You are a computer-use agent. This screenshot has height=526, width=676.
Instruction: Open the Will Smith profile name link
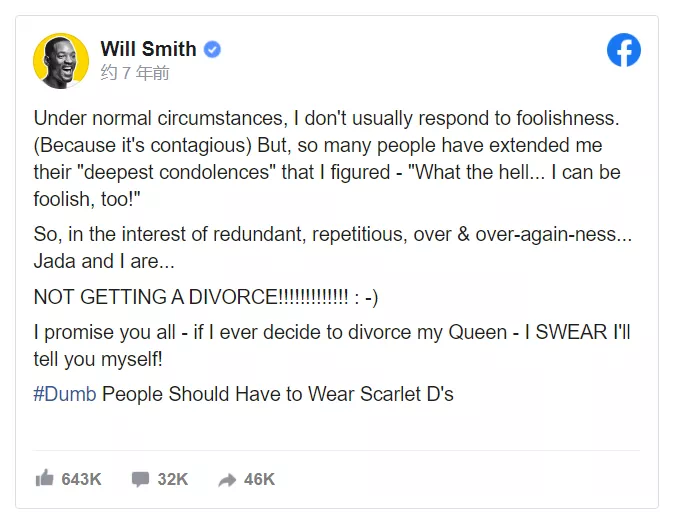coord(148,49)
